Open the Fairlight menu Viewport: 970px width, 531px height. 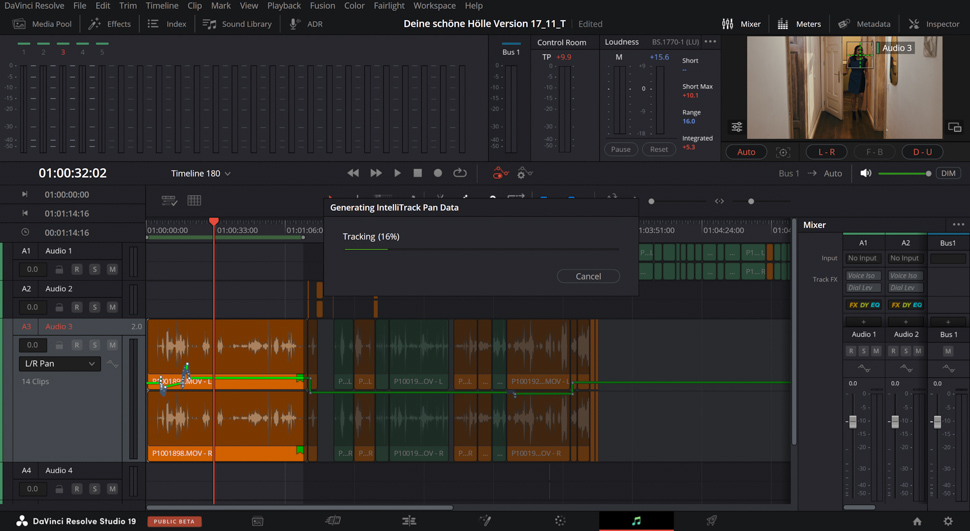[389, 6]
